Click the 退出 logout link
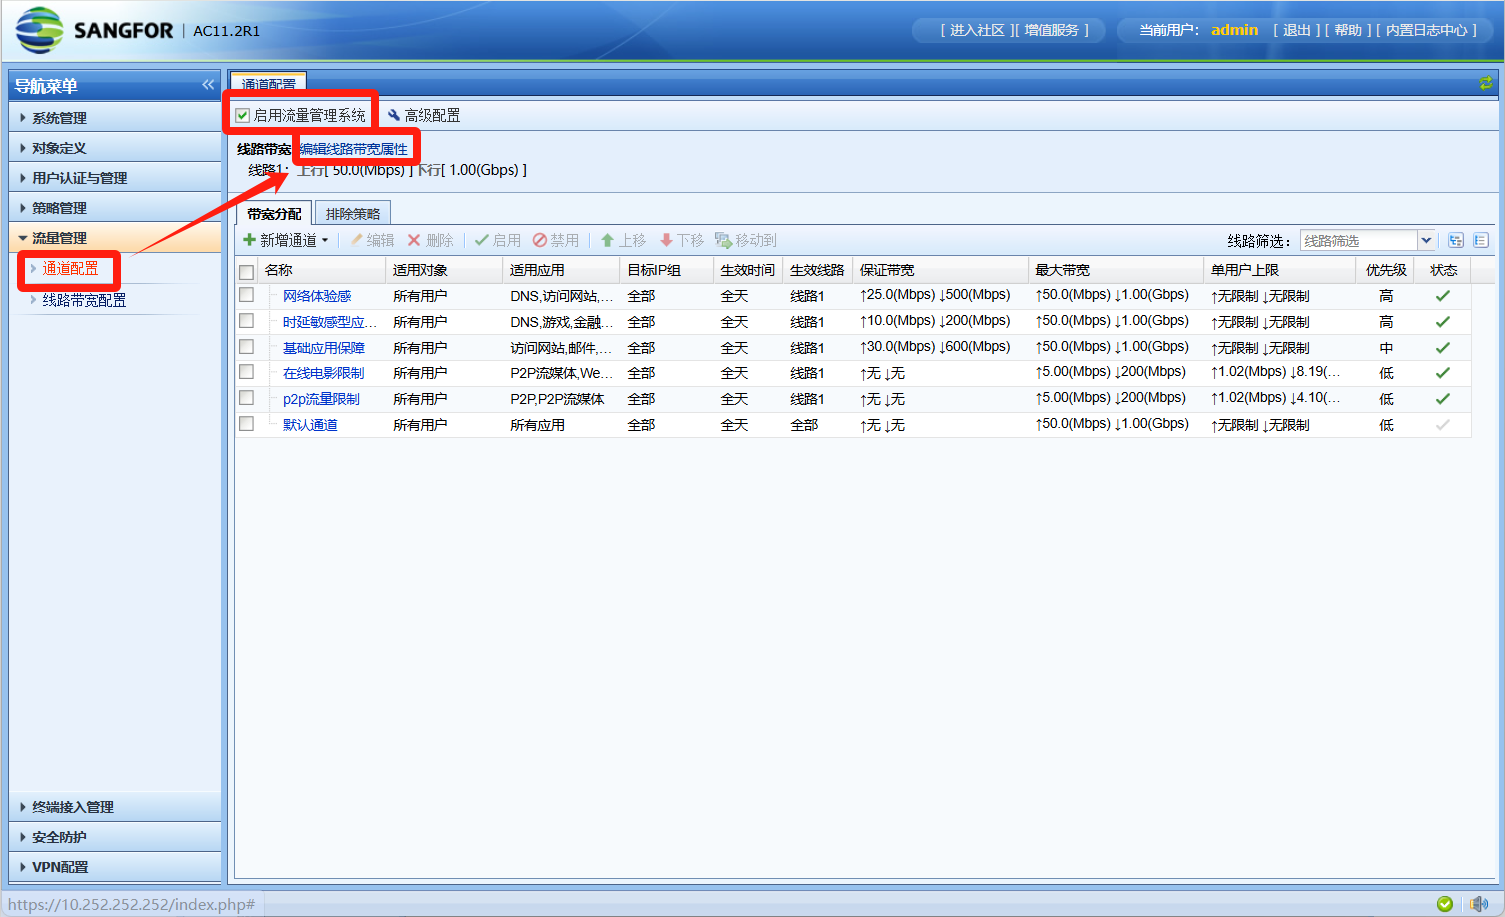1505x917 pixels. point(1296,30)
